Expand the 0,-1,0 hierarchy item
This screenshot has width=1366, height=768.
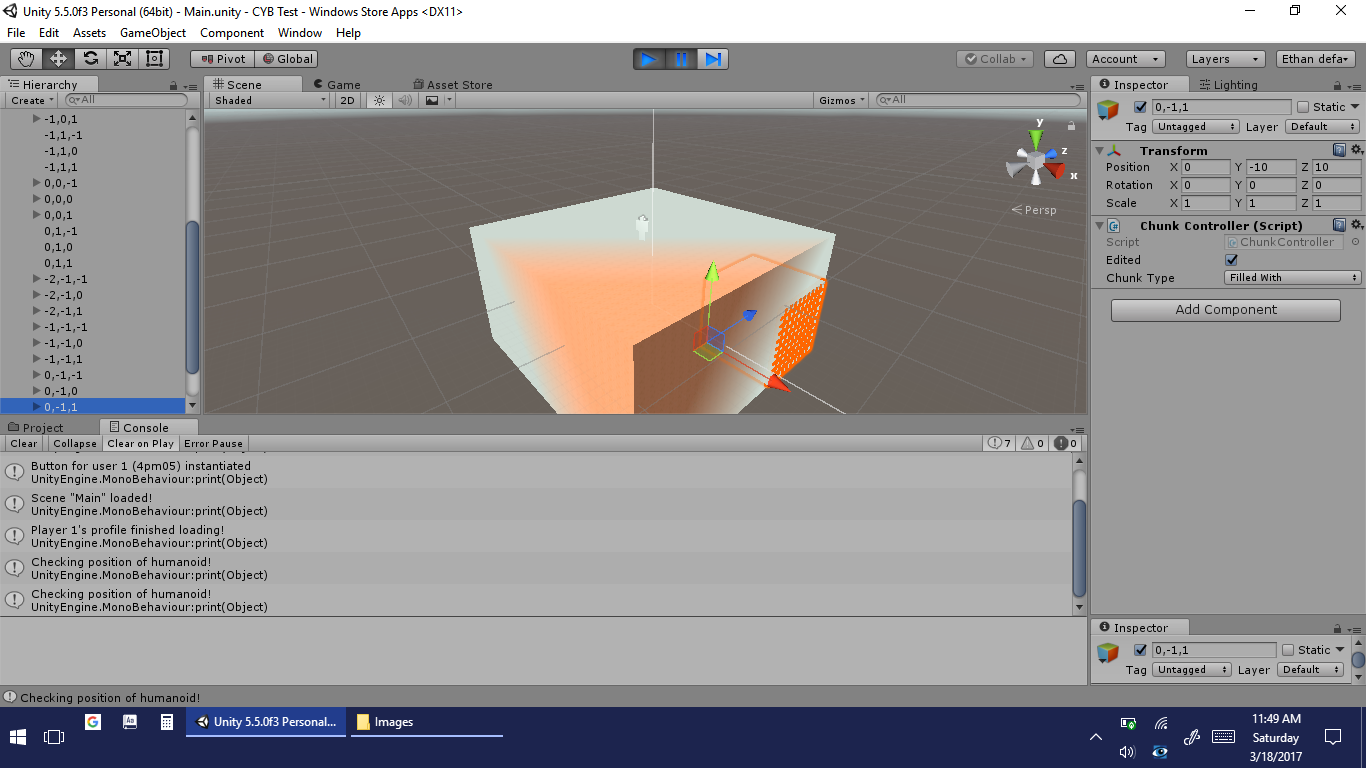click(37, 391)
